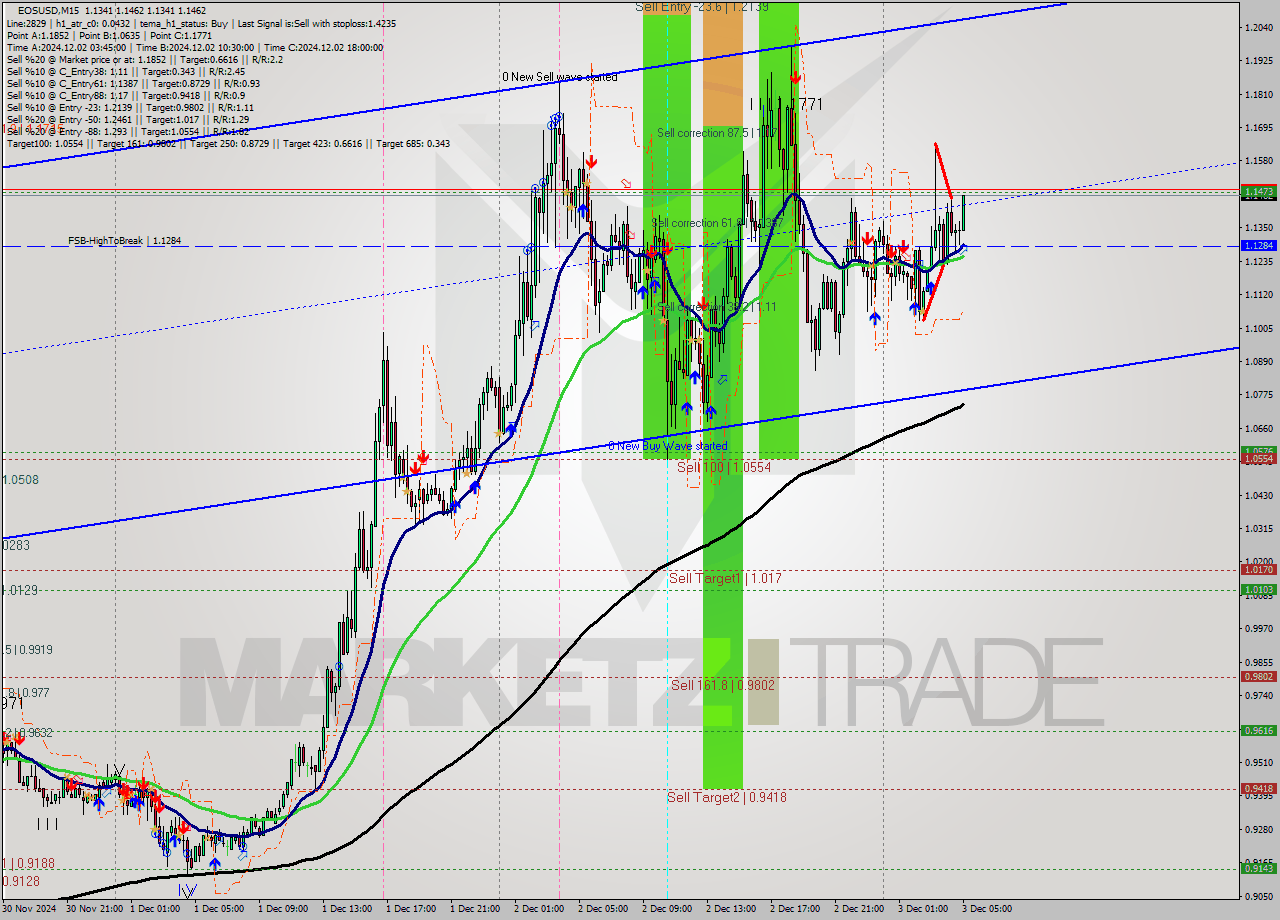Click the 'Sell Target2 | 0.9418' label
The image size is (1280, 920).
(727, 797)
